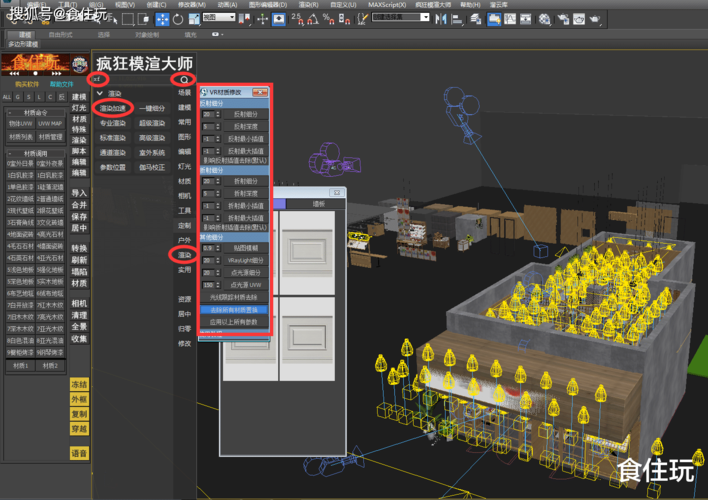708x500 pixels.
Task: Select the top-right cabinet door thumbnail
Action: [310, 245]
